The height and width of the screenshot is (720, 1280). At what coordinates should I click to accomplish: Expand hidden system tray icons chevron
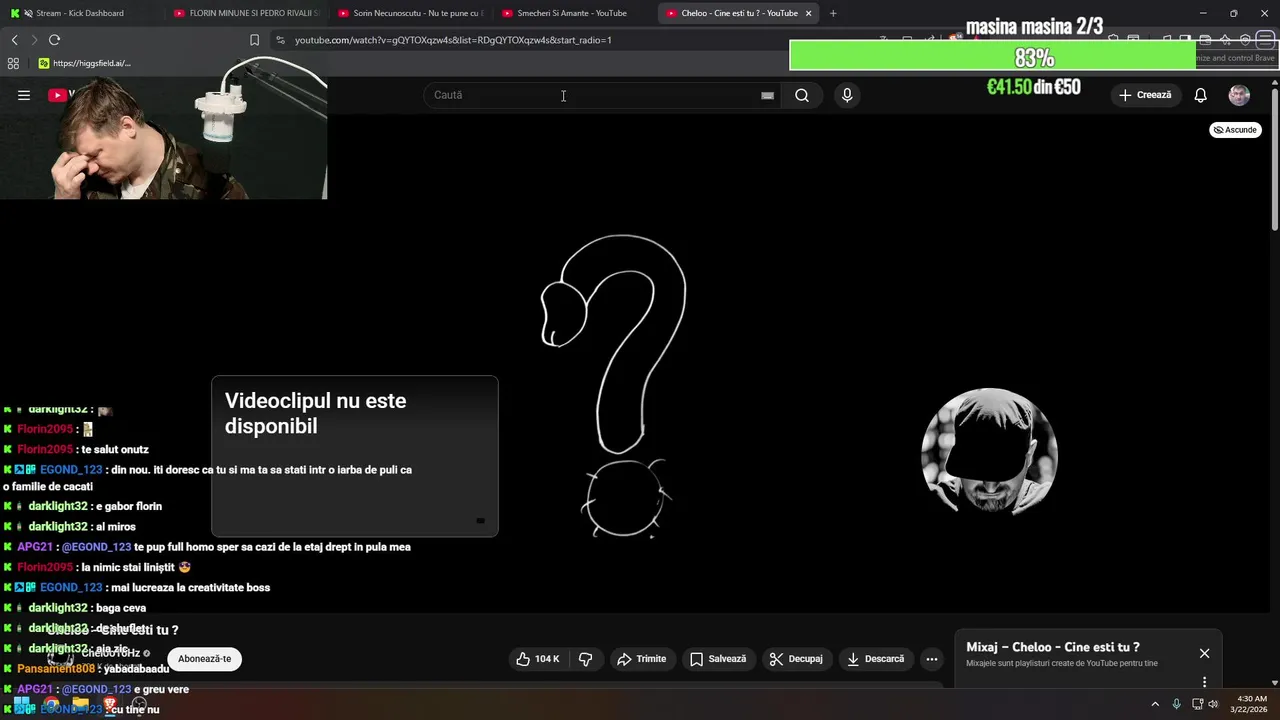click(1155, 704)
